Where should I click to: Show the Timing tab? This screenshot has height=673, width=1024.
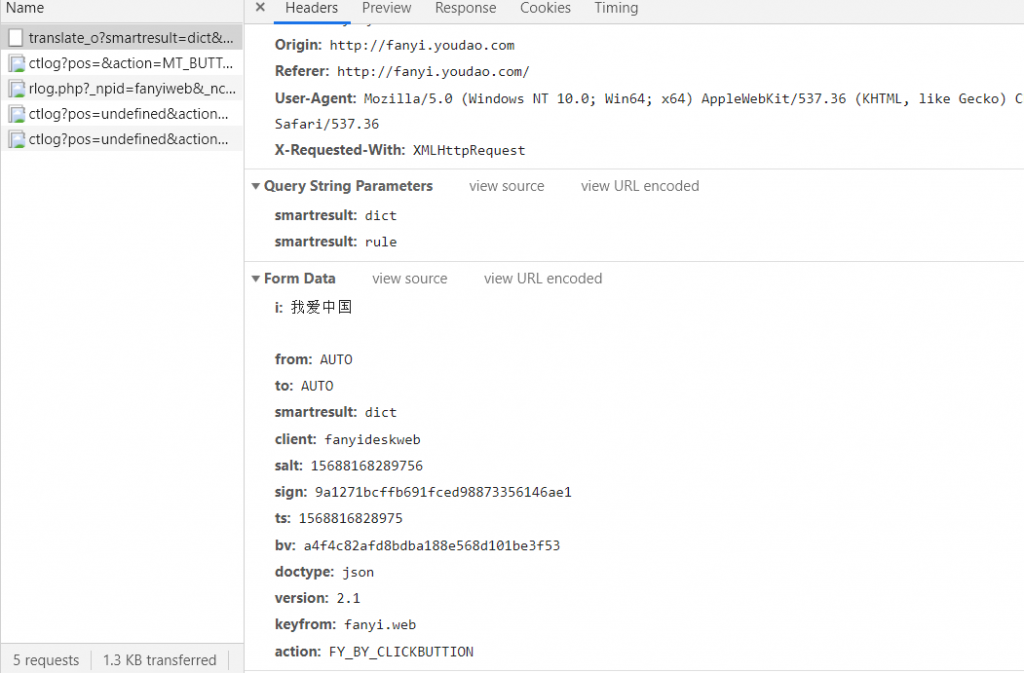coord(616,8)
